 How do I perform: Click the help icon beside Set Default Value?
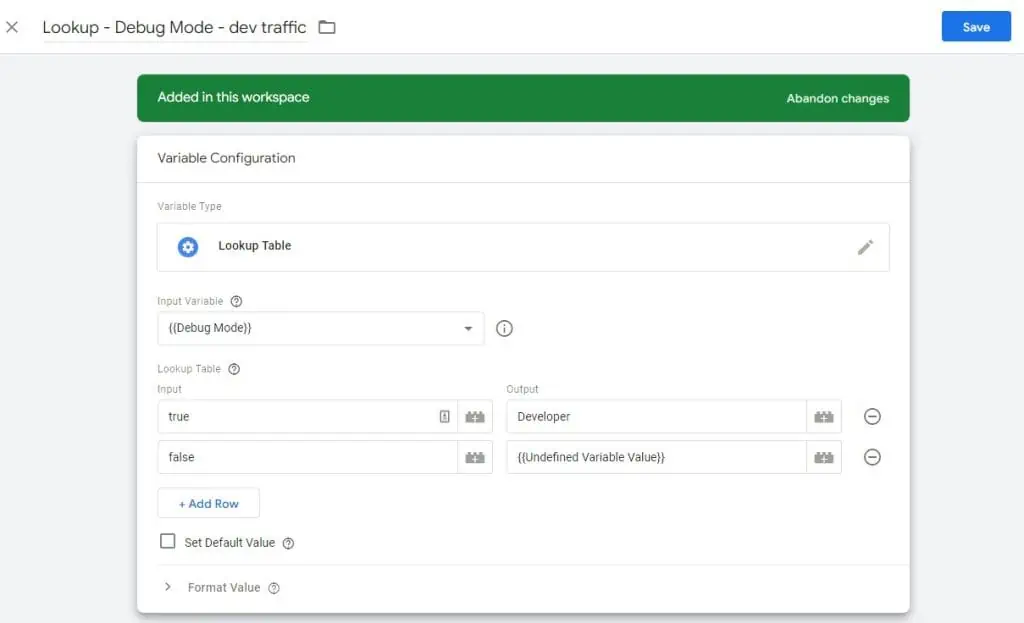289,540
